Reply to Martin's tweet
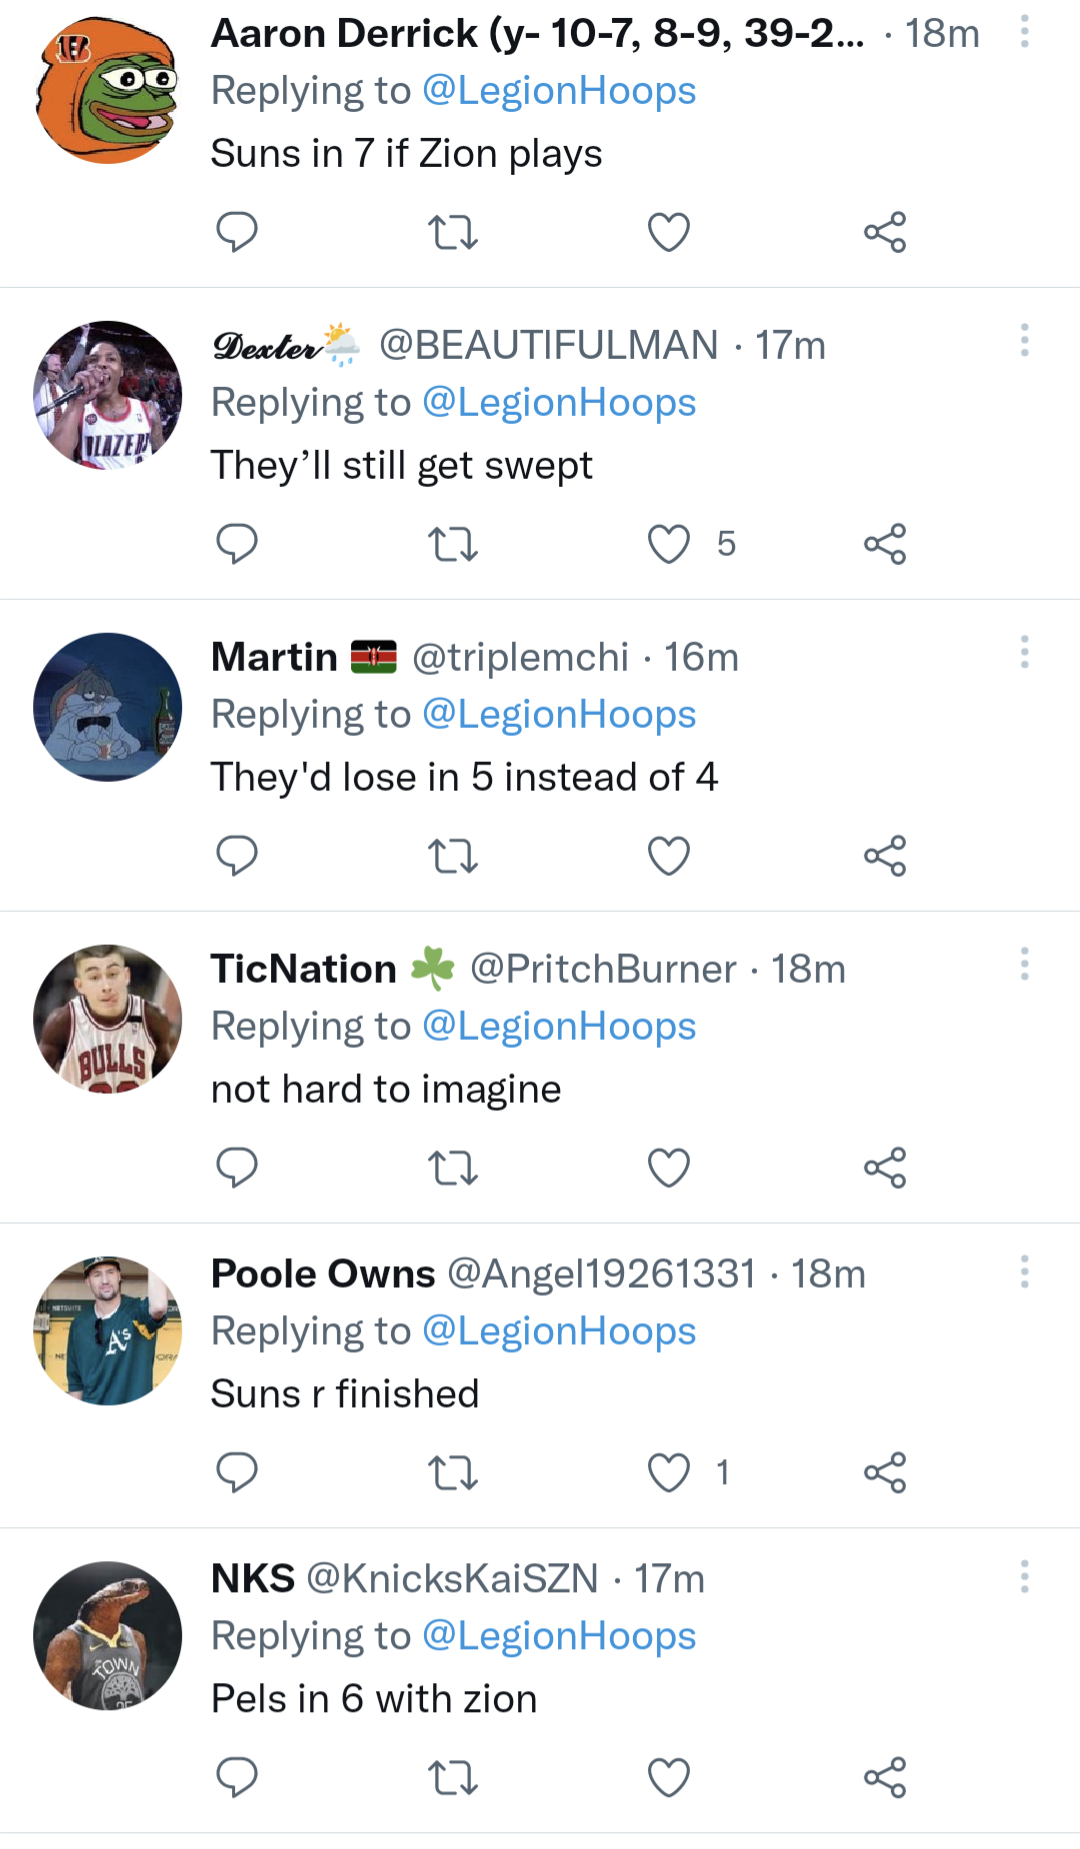Image resolution: width=1080 pixels, height=1849 pixels. click(237, 856)
